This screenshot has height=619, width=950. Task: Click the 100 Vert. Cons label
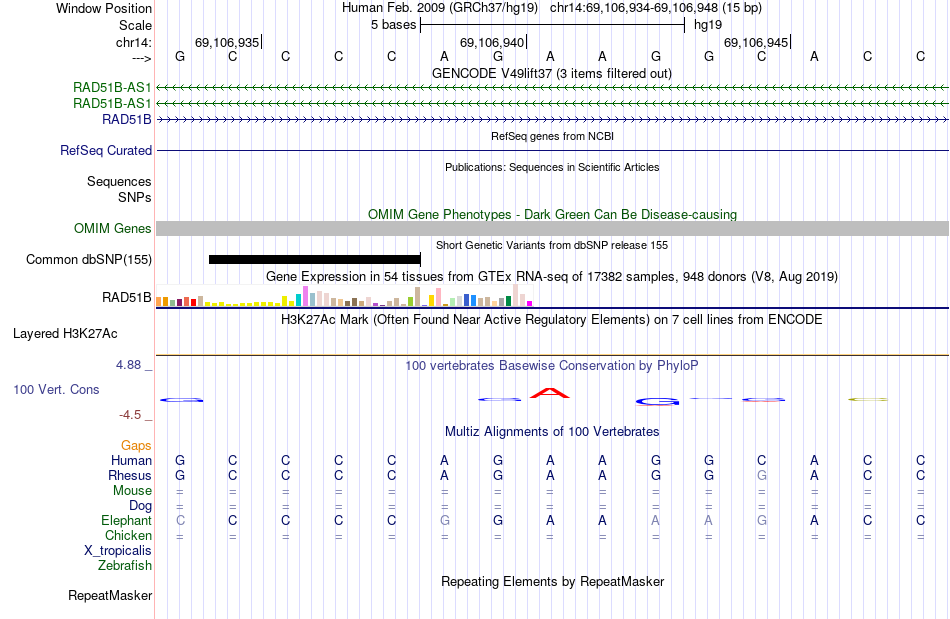tap(56, 389)
